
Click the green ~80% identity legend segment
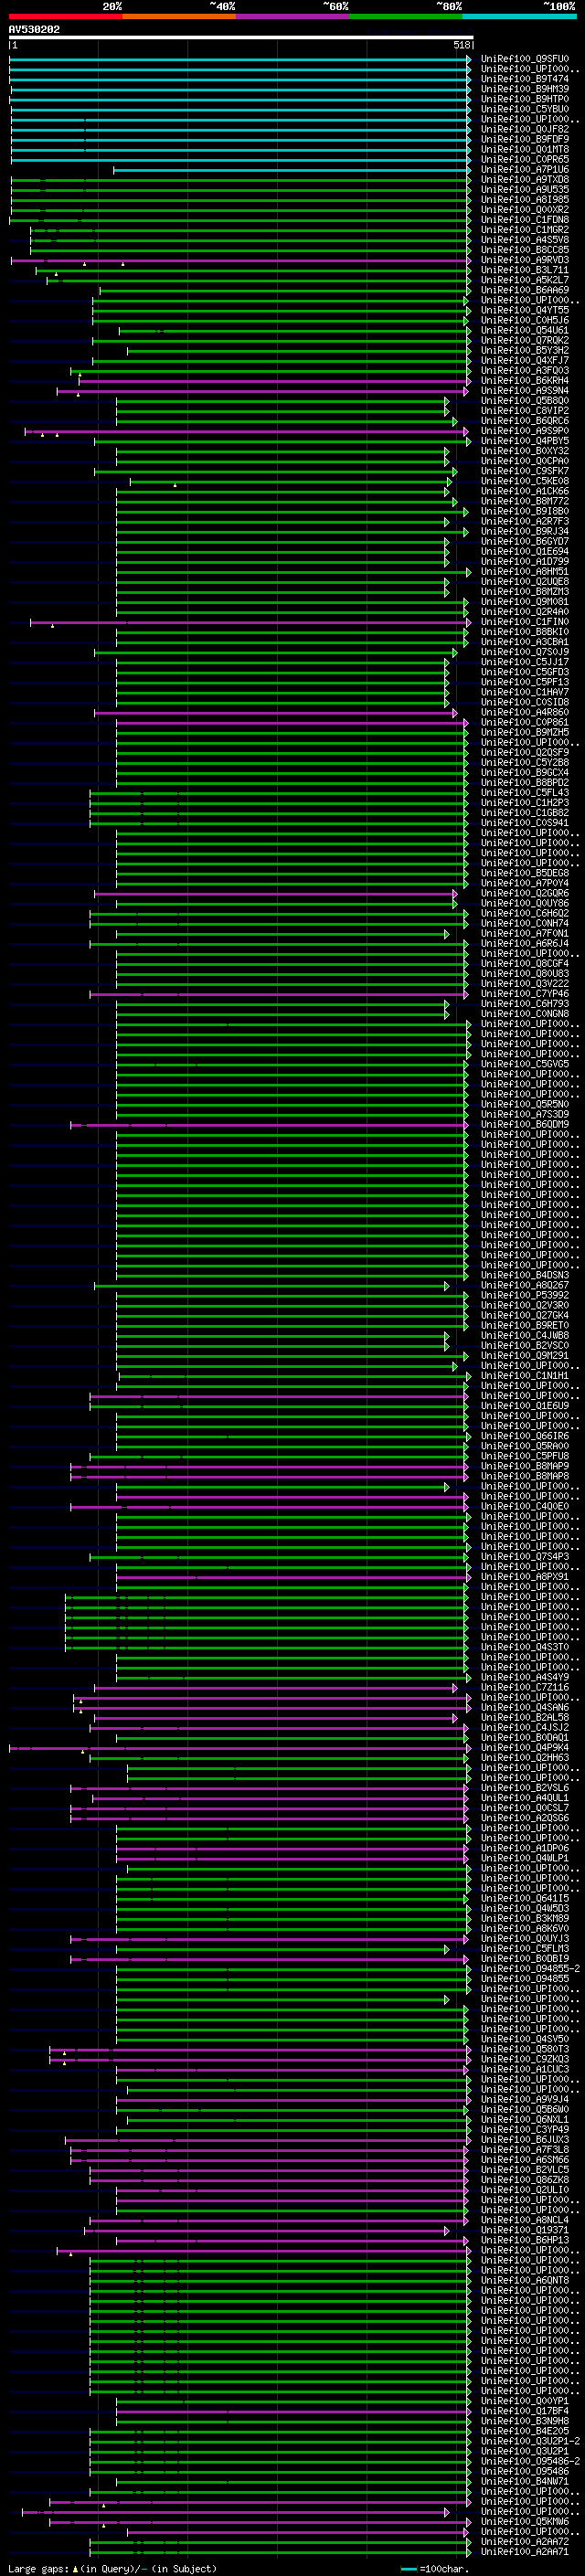(406, 16)
